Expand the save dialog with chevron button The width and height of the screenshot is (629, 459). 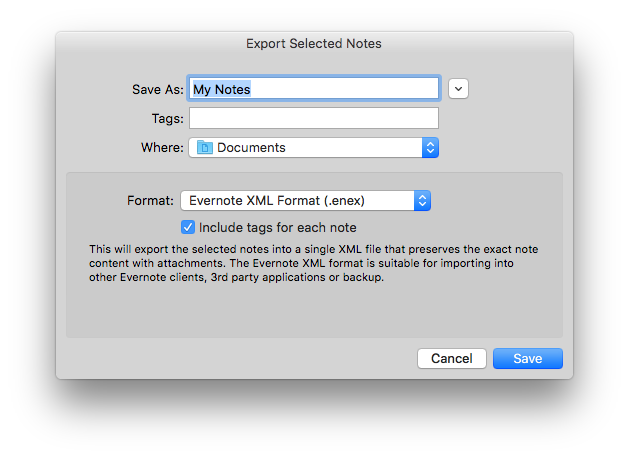tap(459, 89)
